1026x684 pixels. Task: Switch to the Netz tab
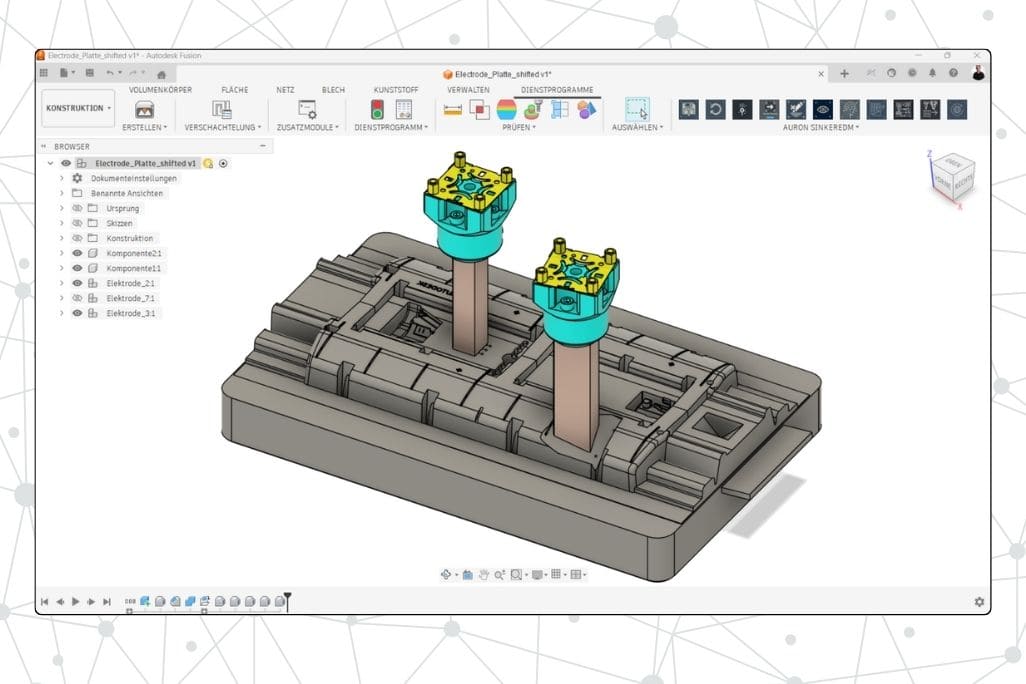285,90
